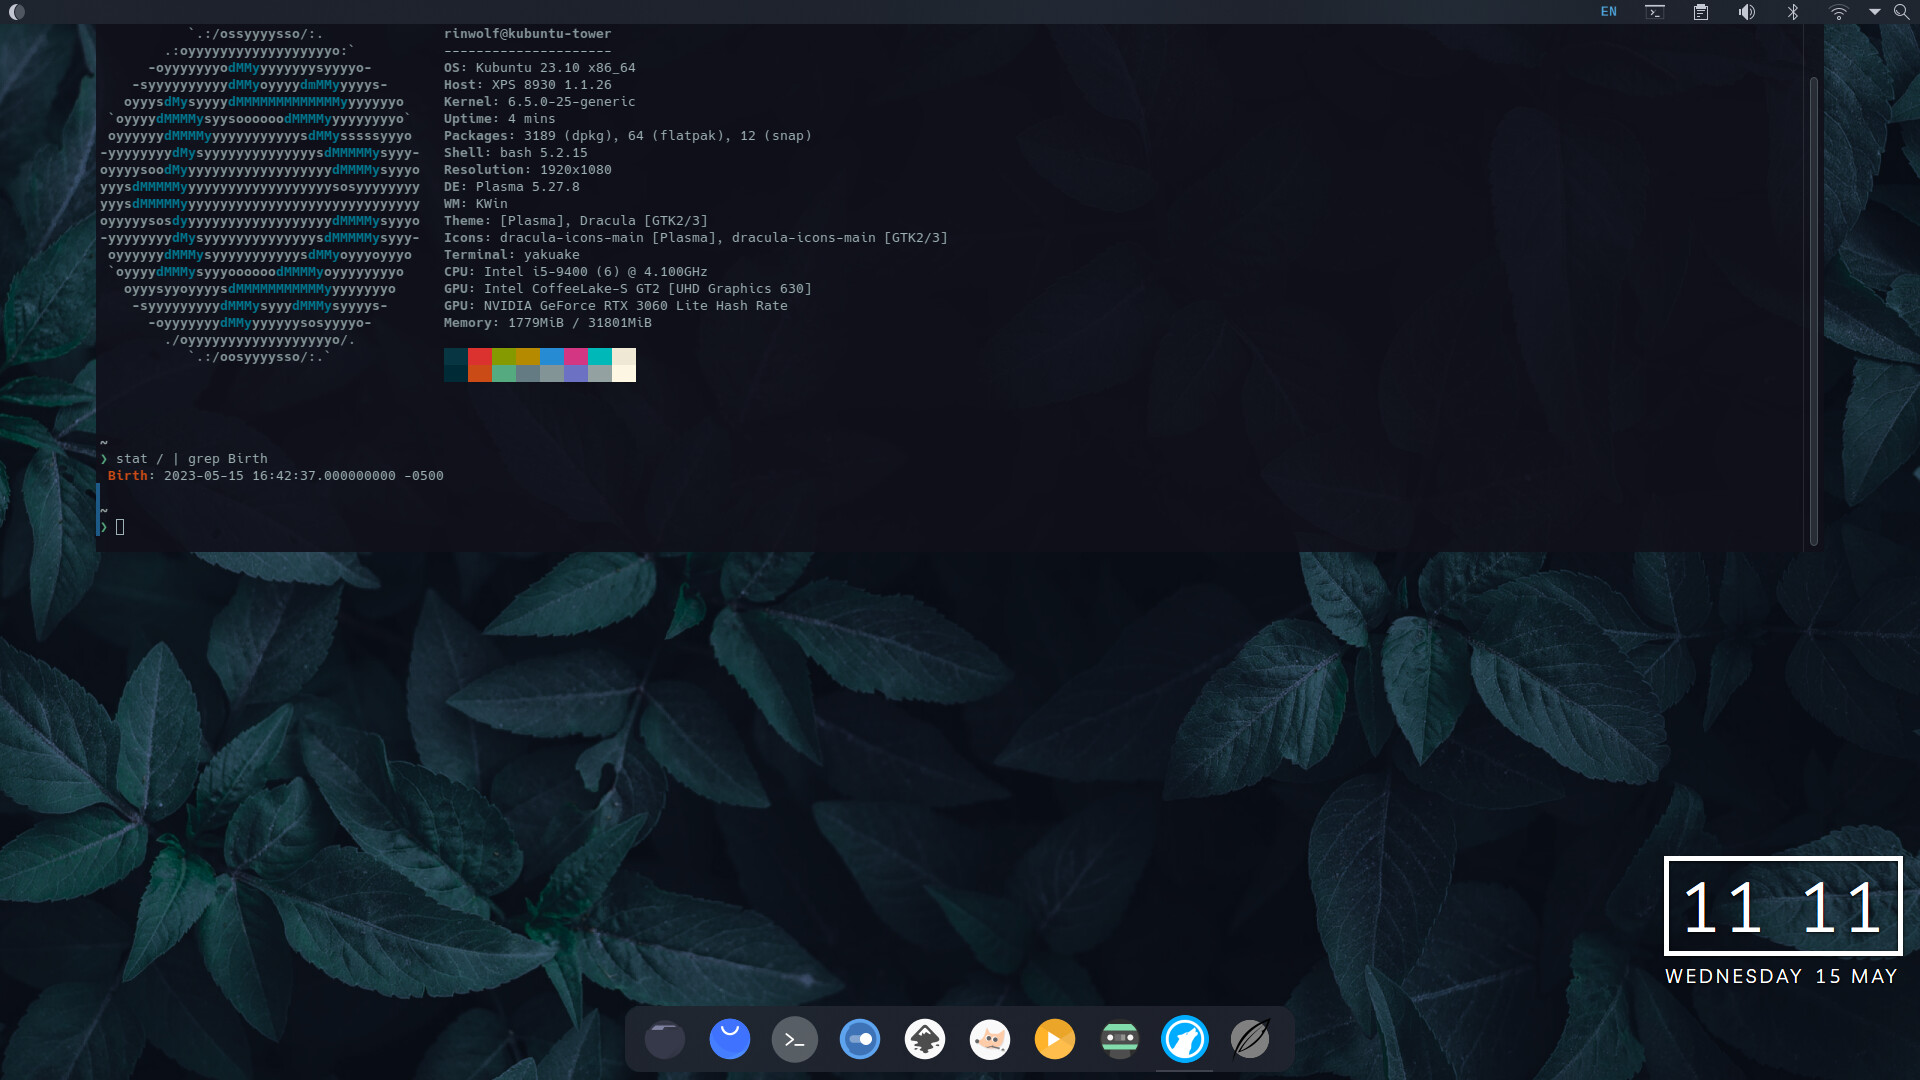The height and width of the screenshot is (1080, 1920).
Task: Open the cassette tape app icon
Action: 1119,1039
